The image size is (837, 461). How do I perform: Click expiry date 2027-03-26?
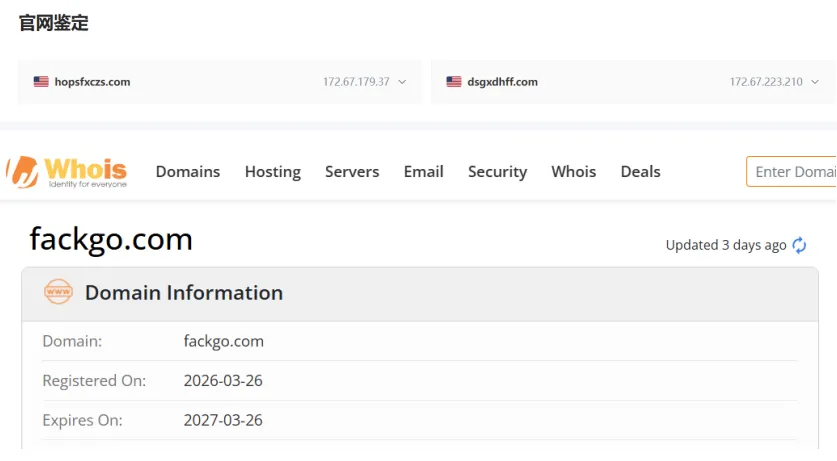223,420
